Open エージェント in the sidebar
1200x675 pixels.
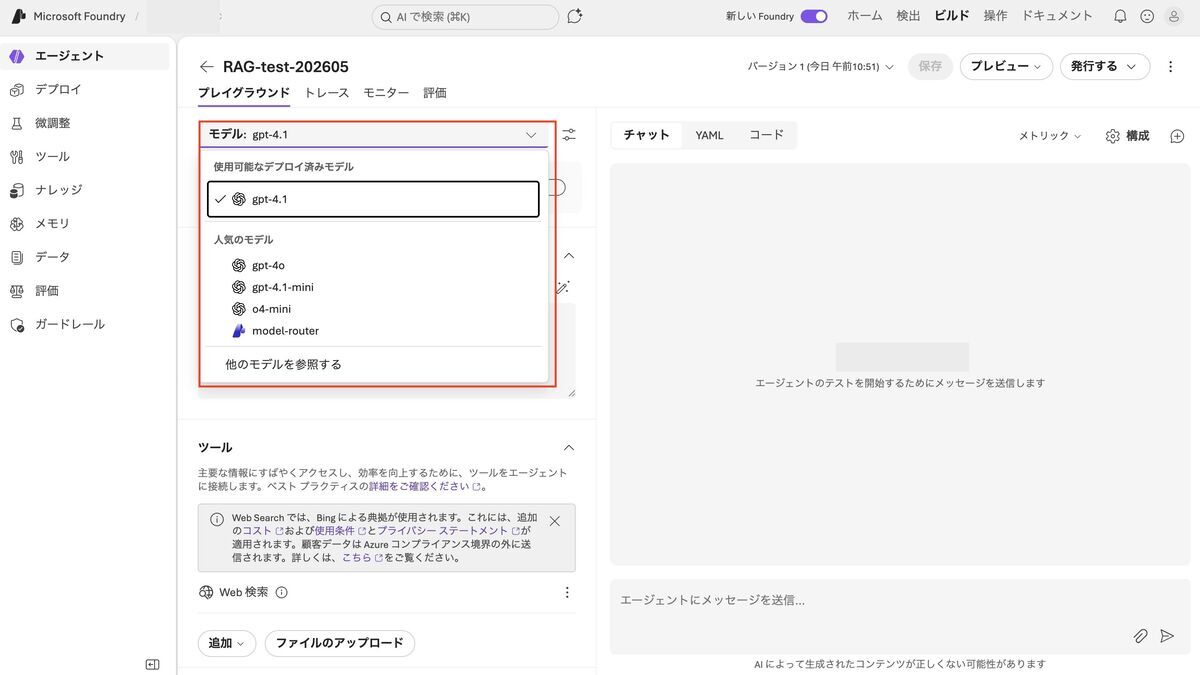(86, 56)
